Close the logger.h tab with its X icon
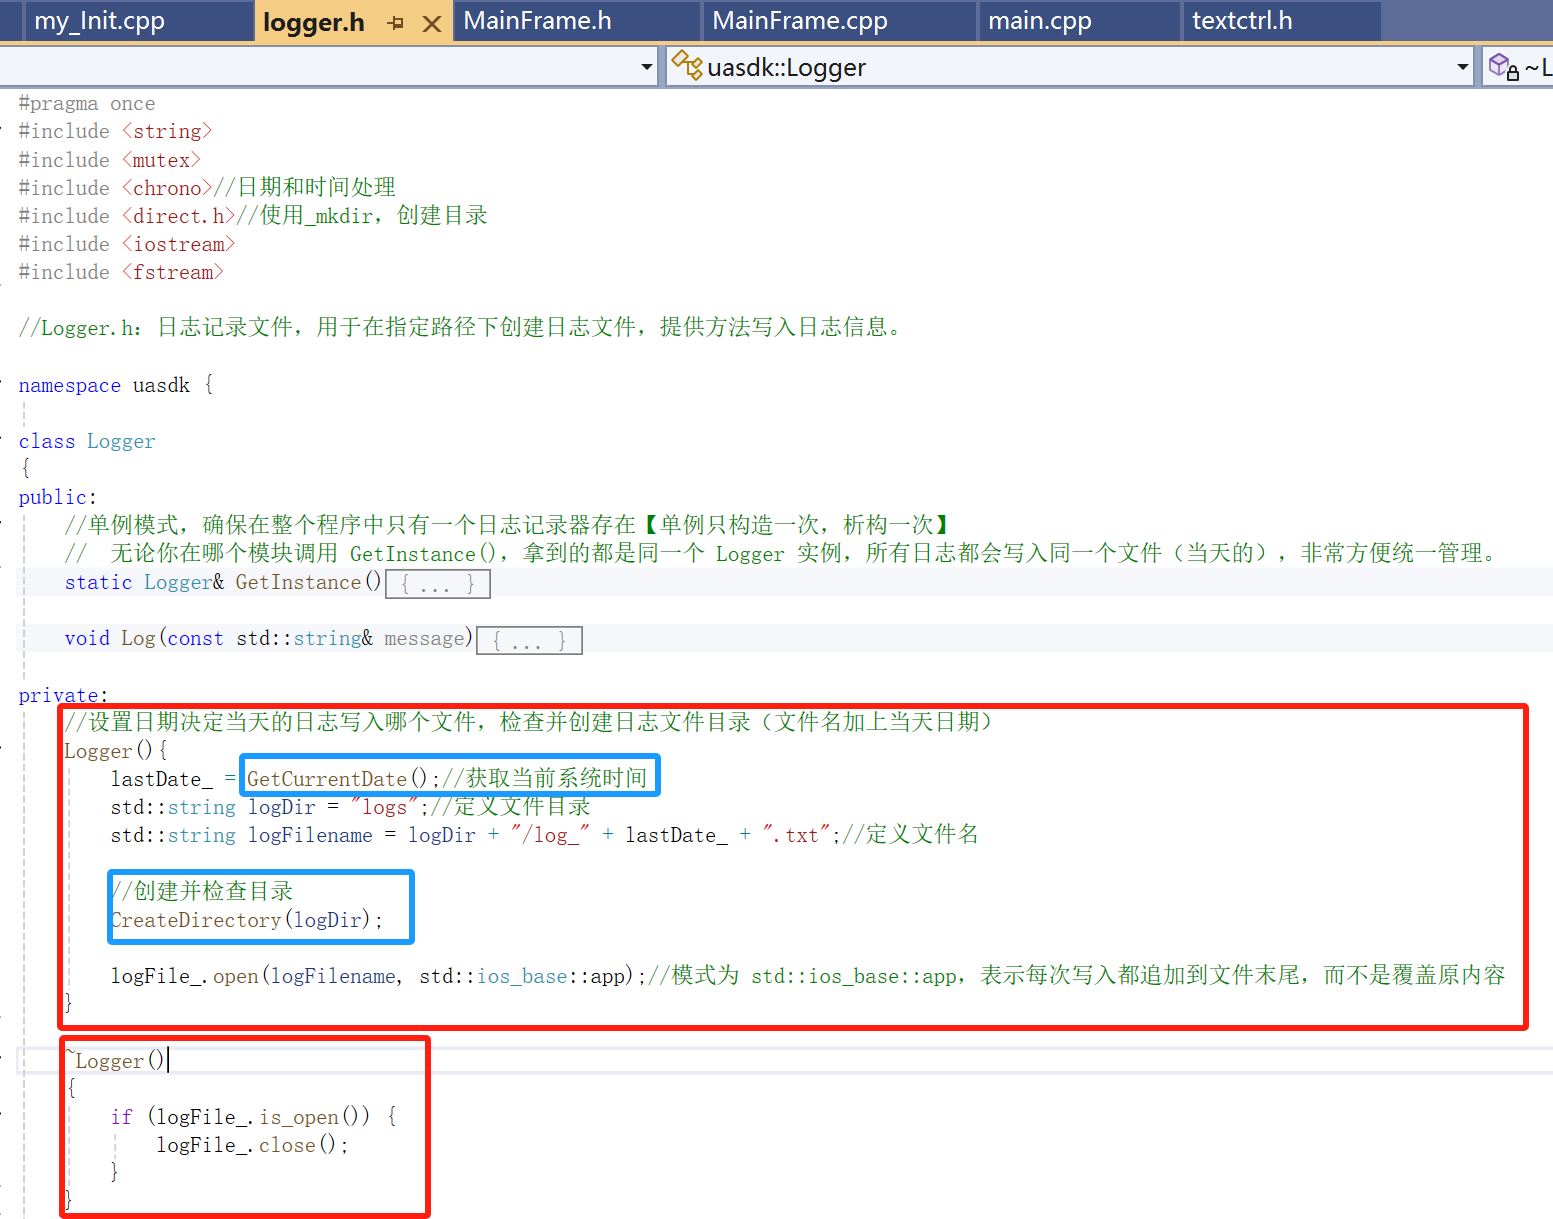The image size is (1553, 1219). 432,24
